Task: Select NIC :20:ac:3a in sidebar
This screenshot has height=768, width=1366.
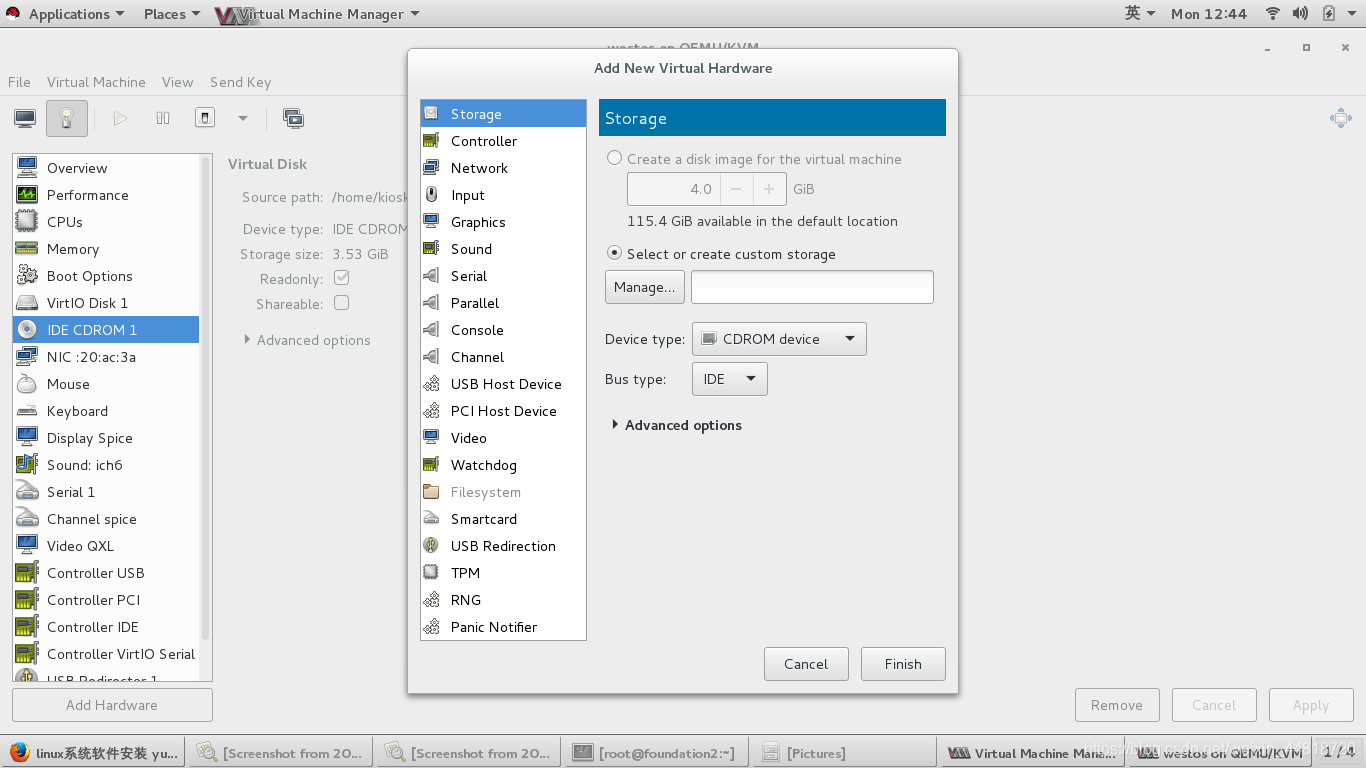Action: coord(106,357)
